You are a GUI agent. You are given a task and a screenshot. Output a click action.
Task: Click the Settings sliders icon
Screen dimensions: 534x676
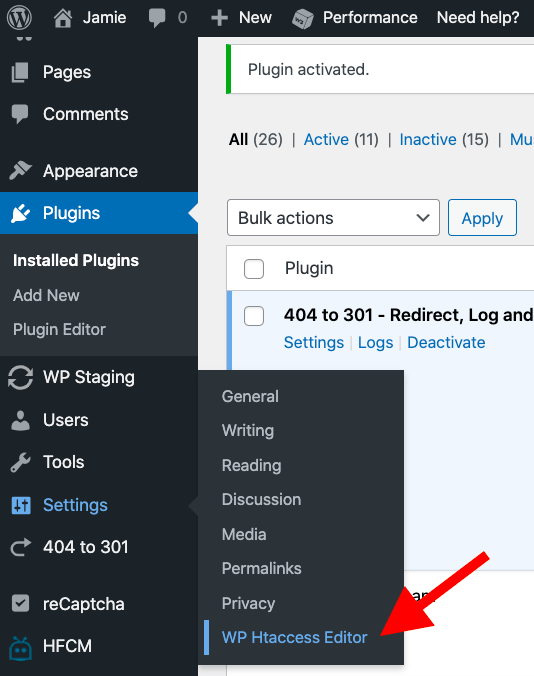coord(21,505)
